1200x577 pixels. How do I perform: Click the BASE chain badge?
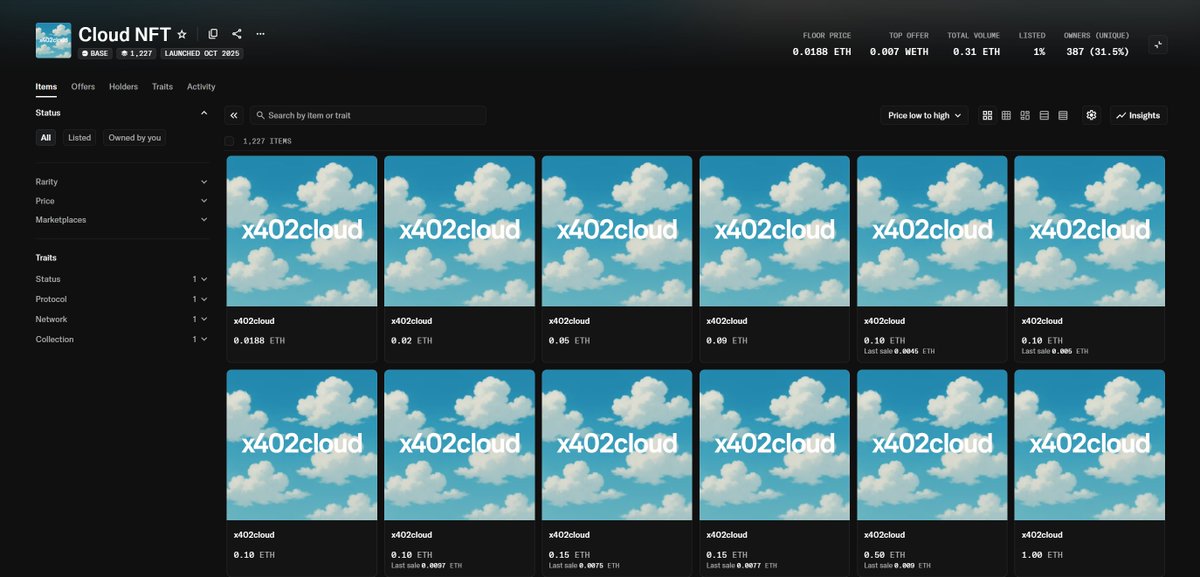click(95, 53)
